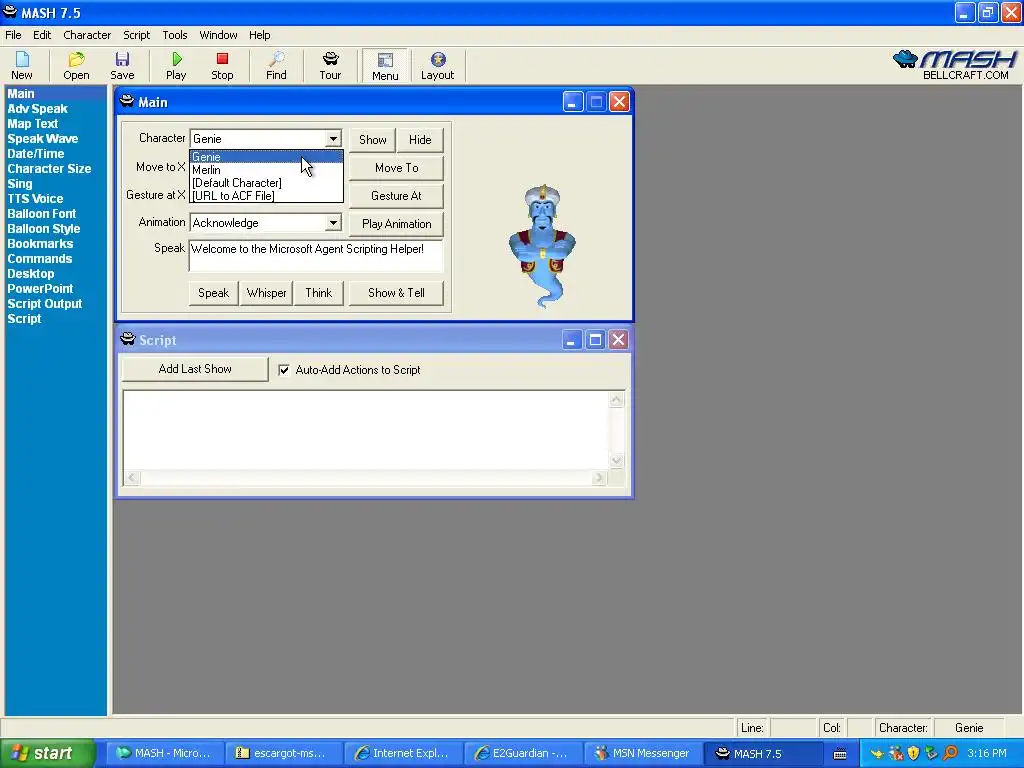
Task: Switch to Internet Explorer taskbar item
Action: click(x=402, y=753)
